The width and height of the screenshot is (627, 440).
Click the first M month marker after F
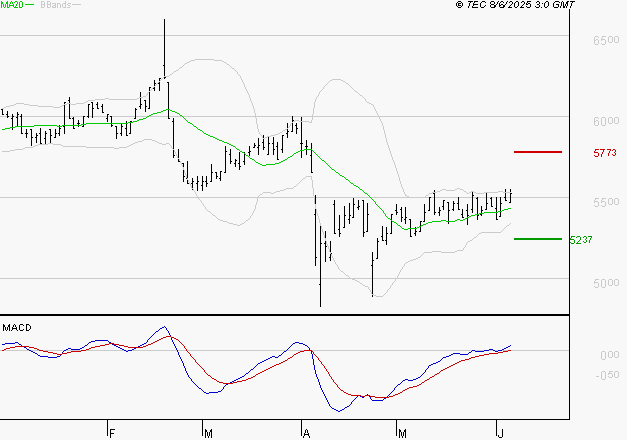click(x=208, y=433)
